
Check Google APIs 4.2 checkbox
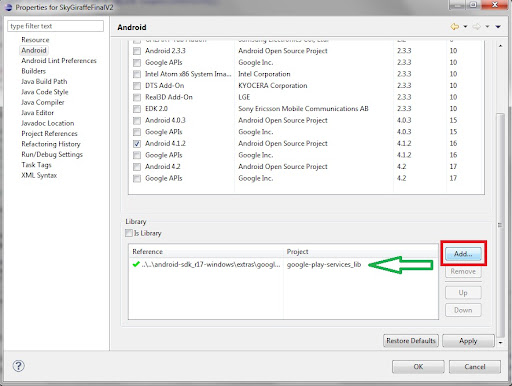coord(137,178)
